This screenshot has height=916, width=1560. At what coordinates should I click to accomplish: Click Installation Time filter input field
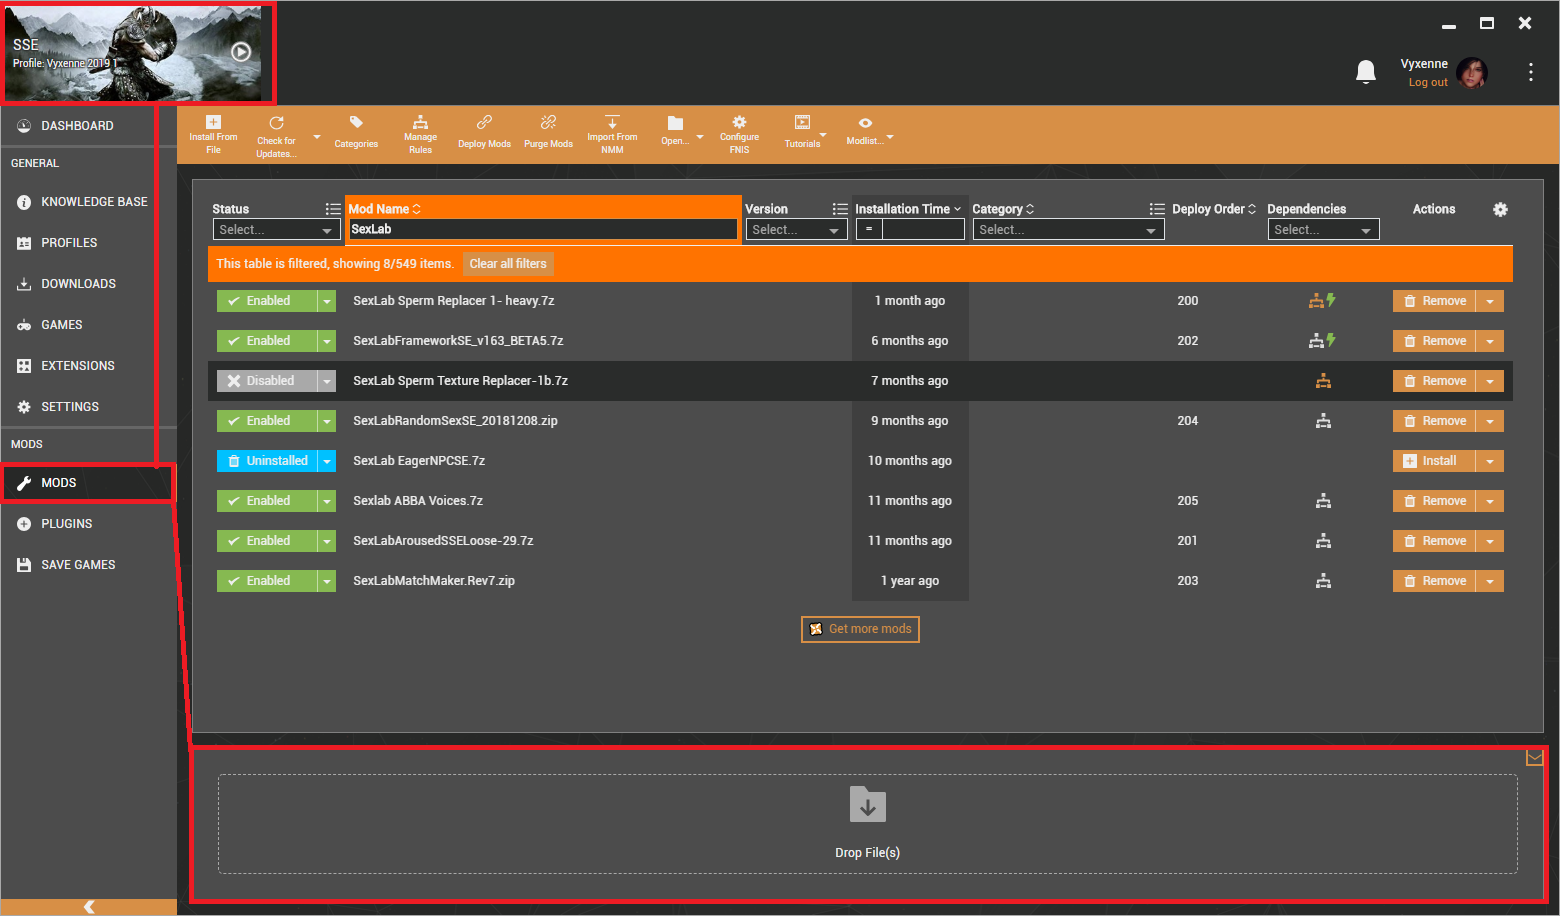pos(923,229)
